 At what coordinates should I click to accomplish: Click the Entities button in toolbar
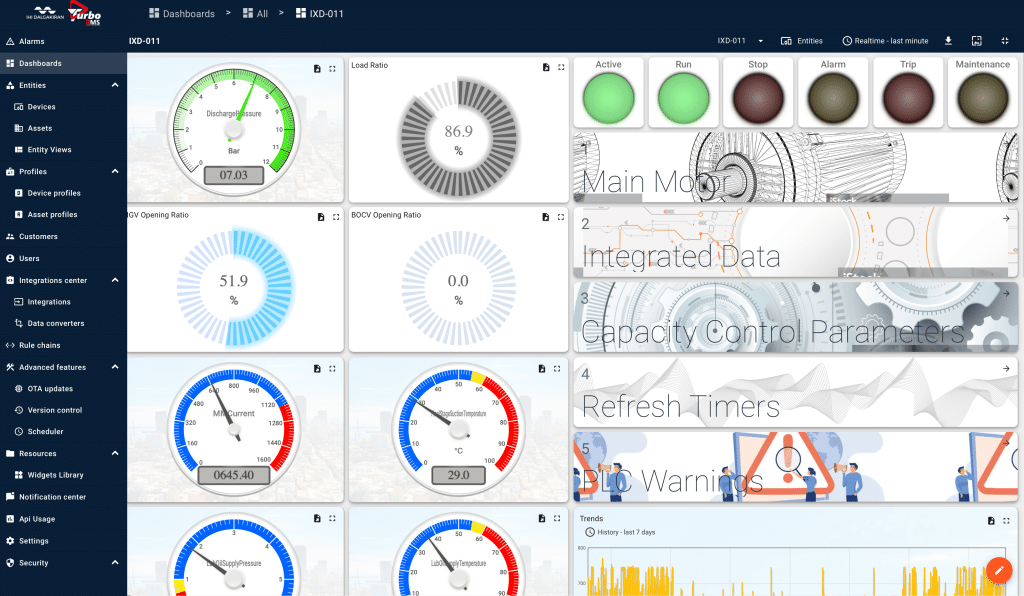(802, 41)
